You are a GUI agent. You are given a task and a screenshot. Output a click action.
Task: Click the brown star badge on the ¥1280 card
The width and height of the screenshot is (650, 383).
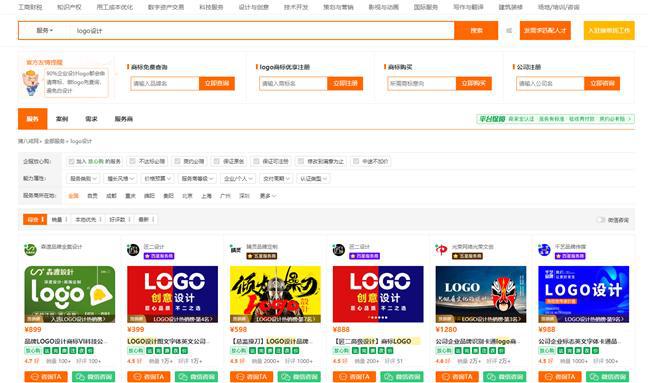[x=467, y=256]
